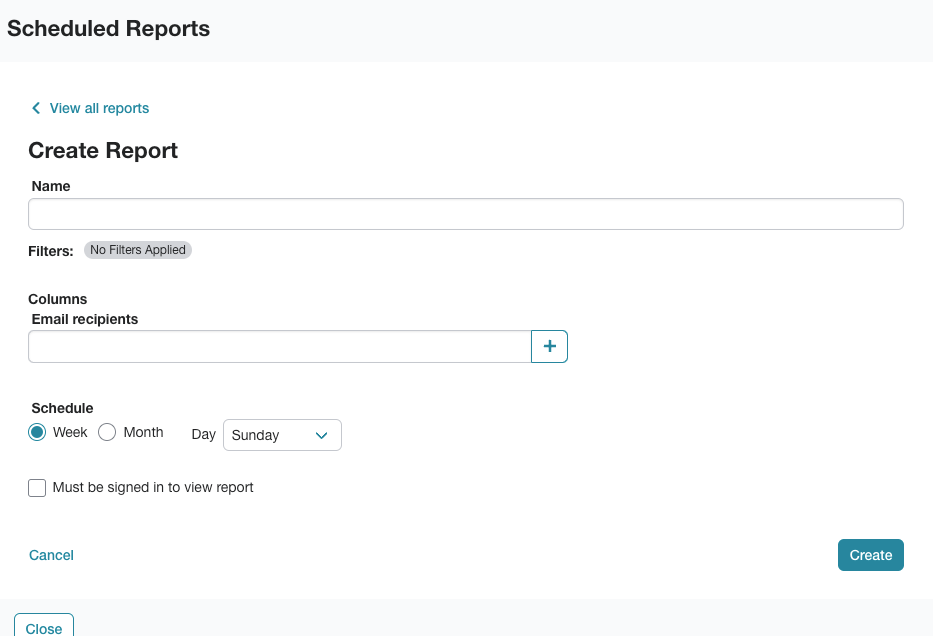Screen dimensions: 933x636
Task: Click the Create button
Action: 871,555
